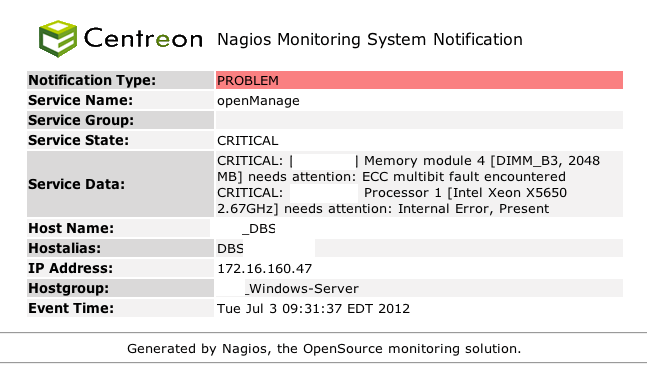Click the Service Name label
The image size is (647, 375).
tap(80, 100)
